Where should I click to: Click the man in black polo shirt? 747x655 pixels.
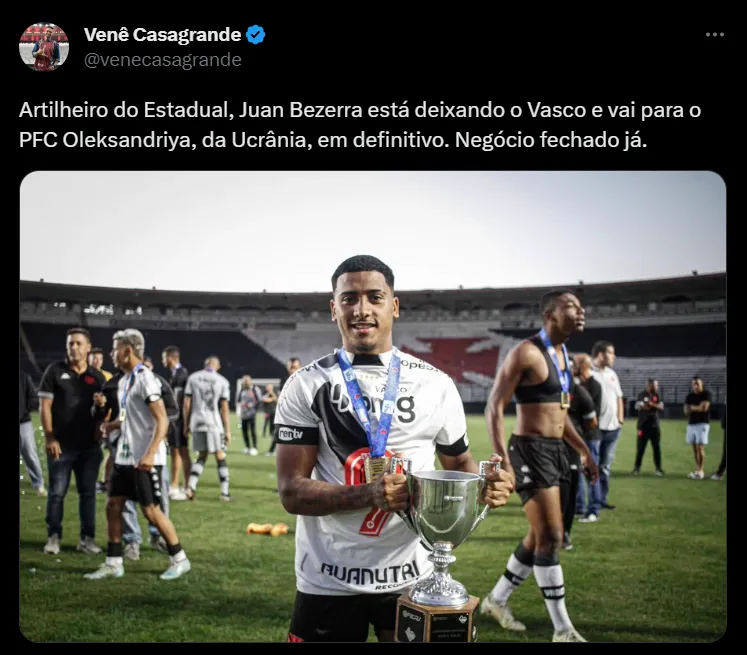pyautogui.click(x=71, y=438)
